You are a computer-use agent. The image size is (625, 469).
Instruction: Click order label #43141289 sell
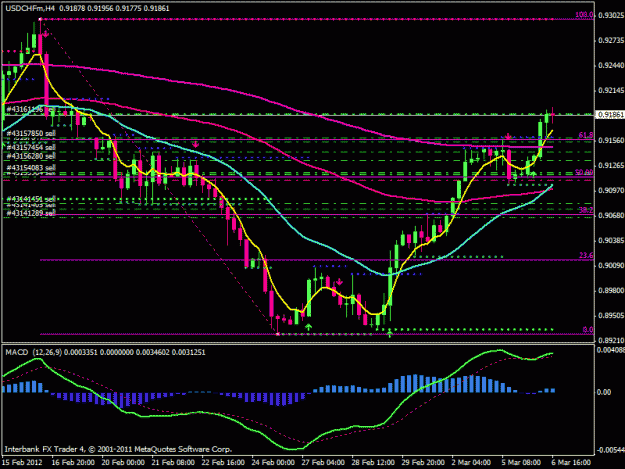click(x=31, y=214)
